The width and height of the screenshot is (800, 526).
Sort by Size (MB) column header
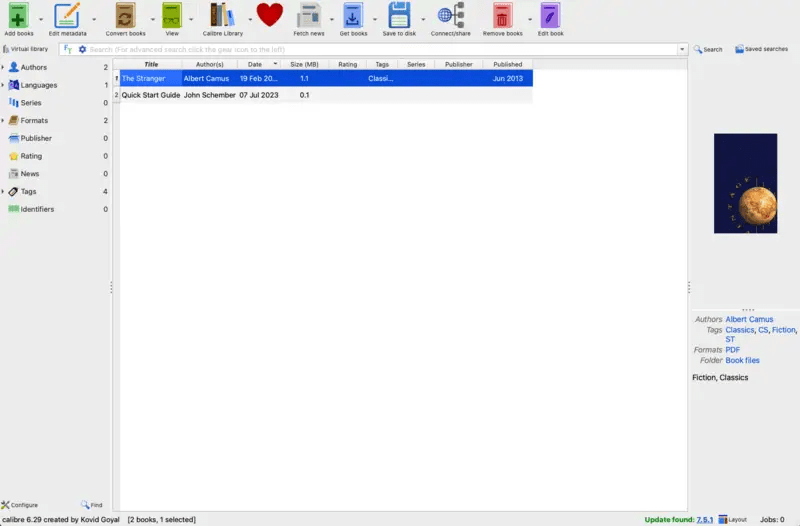pyautogui.click(x=304, y=64)
